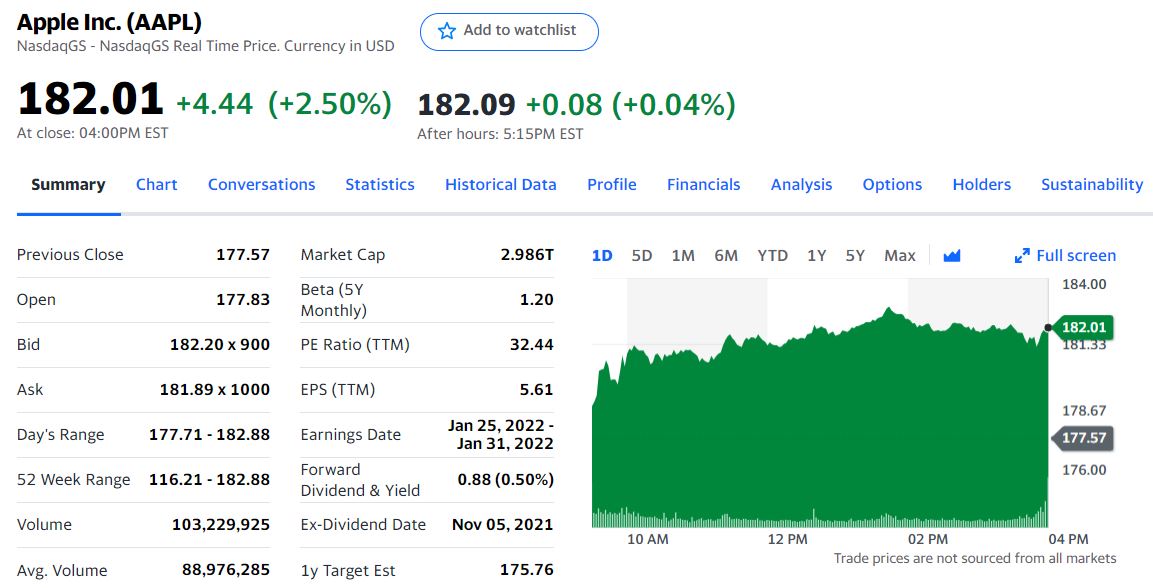
Task: Show the 1Y chart range
Action: [x=817, y=255]
